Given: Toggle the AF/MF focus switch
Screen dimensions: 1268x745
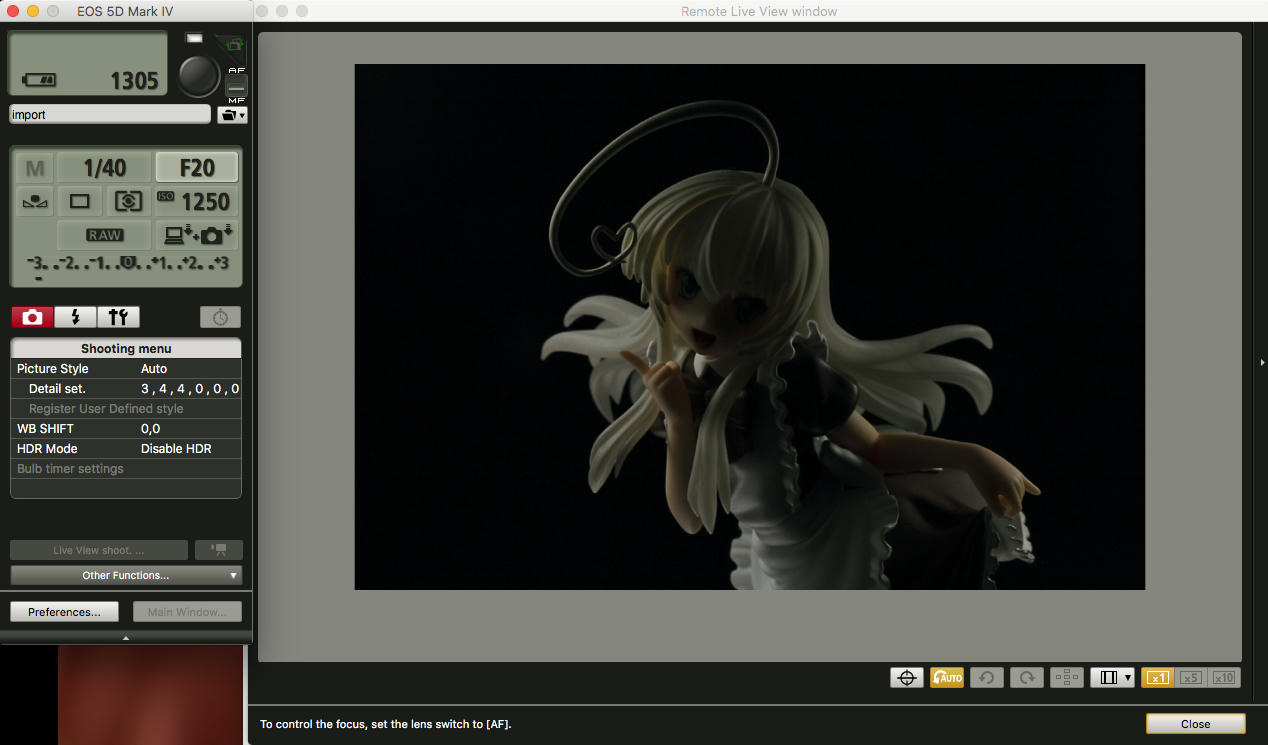Looking at the screenshot, I should point(237,85).
